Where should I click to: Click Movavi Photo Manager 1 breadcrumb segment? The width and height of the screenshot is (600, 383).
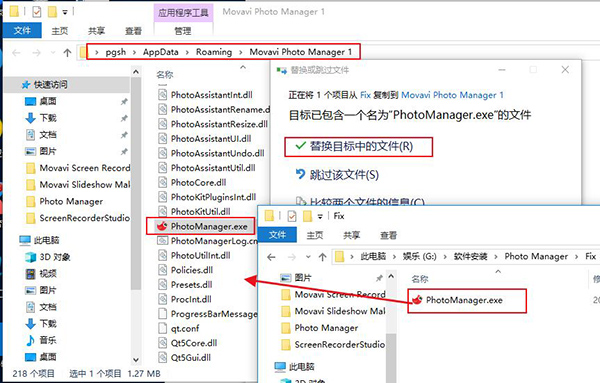(x=301, y=52)
